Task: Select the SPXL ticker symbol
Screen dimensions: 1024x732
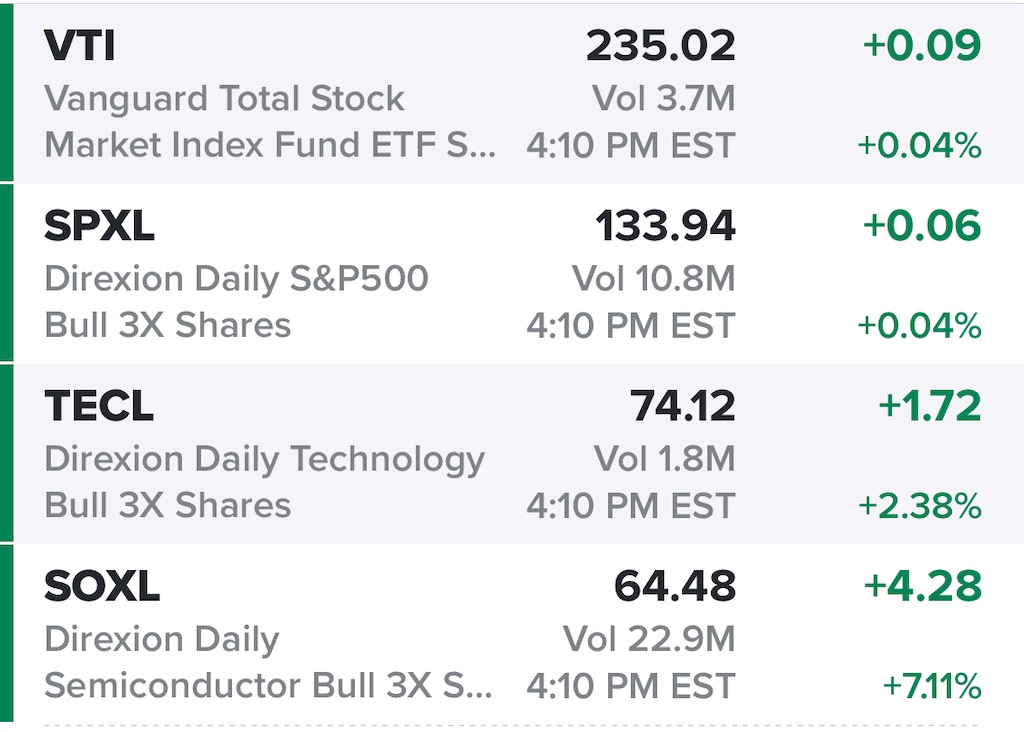Action: coord(99,227)
